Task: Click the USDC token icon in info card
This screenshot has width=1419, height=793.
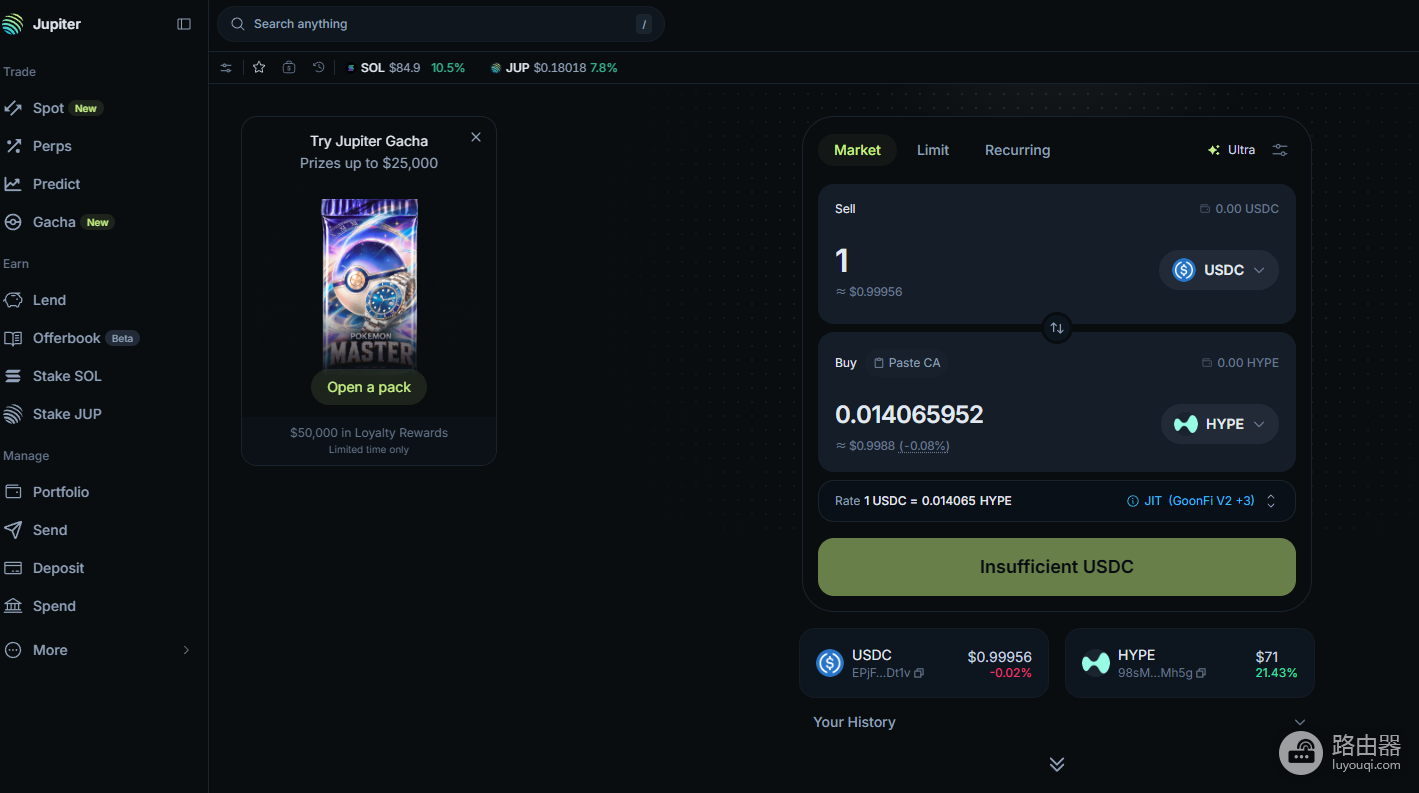Action: pyautogui.click(x=830, y=663)
